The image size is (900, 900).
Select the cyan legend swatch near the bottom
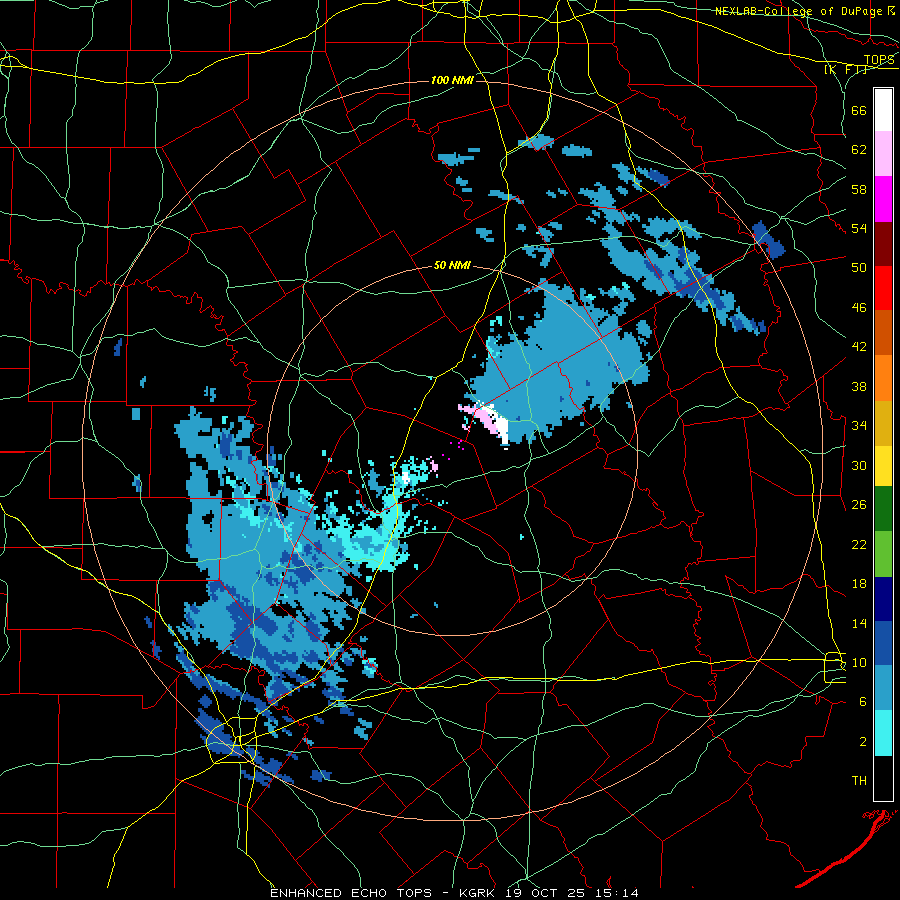point(883,733)
